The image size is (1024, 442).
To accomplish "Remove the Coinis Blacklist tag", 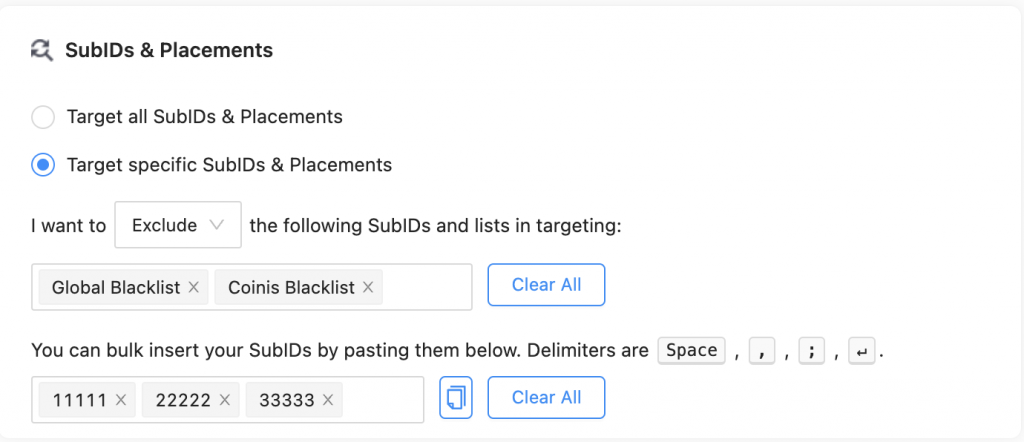I will [368, 288].
